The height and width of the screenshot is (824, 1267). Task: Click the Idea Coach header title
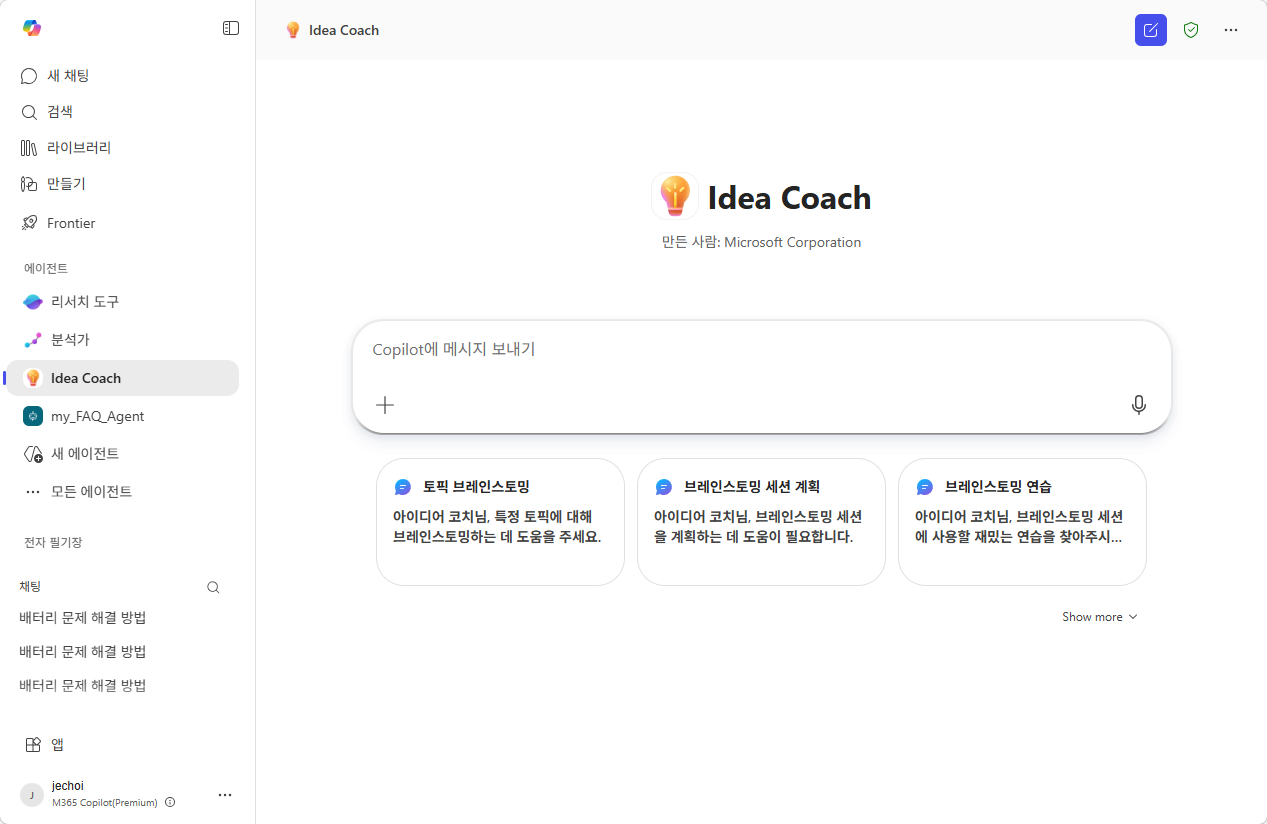[344, 30]
